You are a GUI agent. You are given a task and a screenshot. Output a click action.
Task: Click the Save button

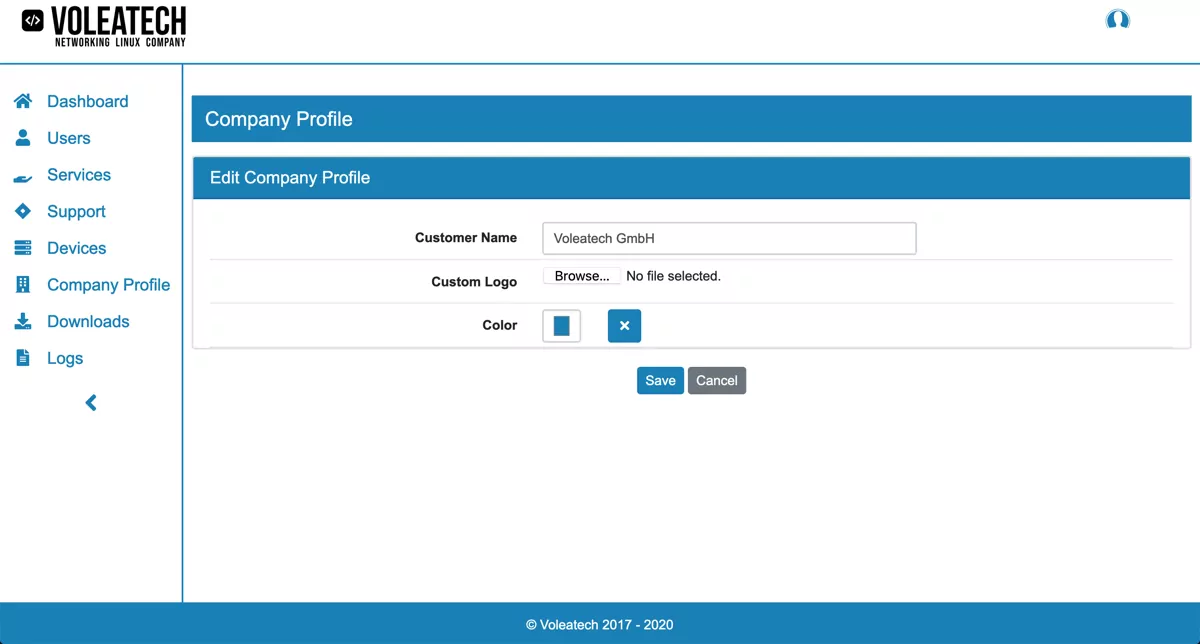click(x=660, y=380)
